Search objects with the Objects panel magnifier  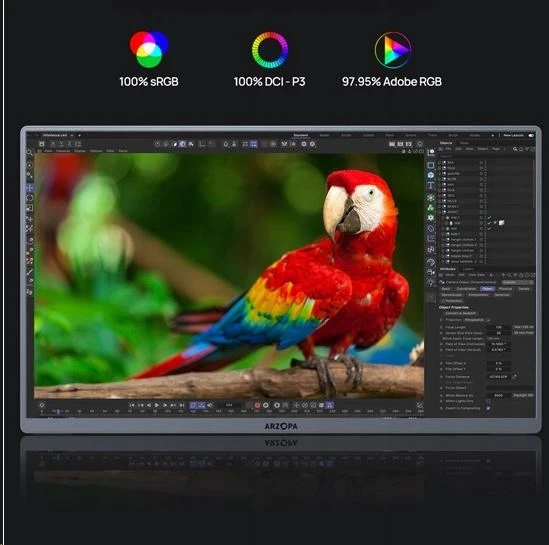pos(515,149)
